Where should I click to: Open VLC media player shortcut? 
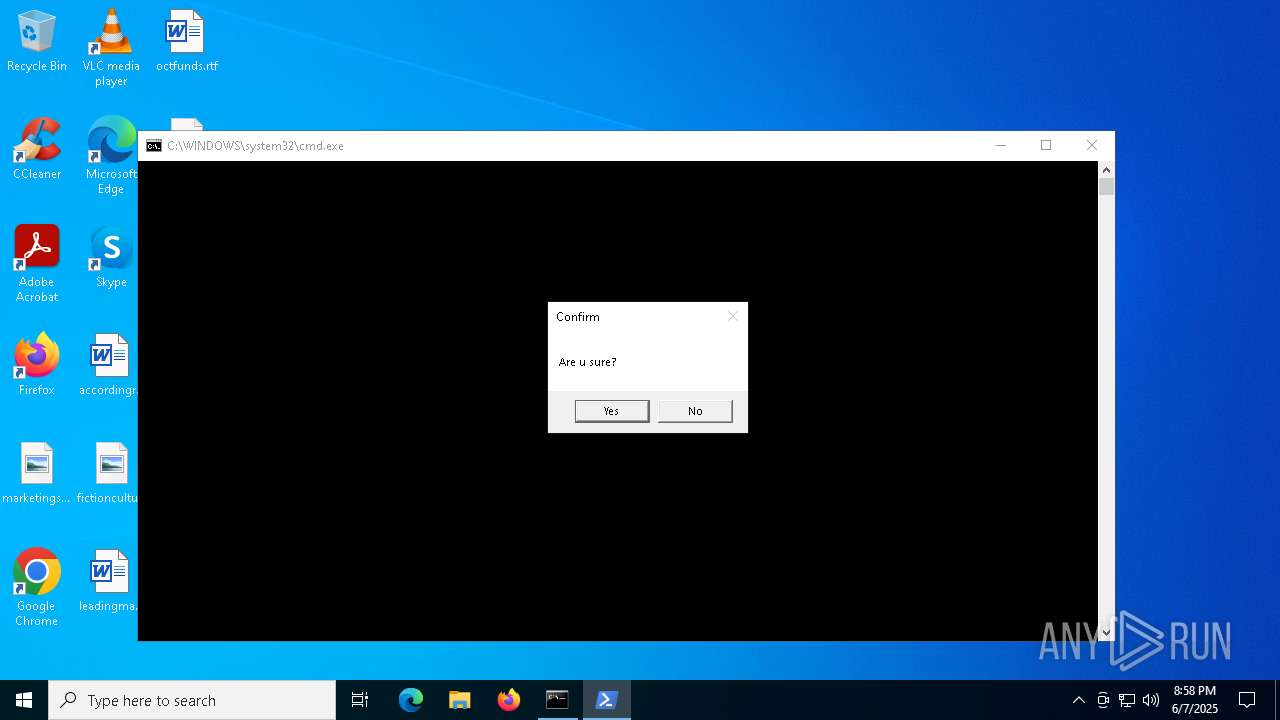pyautogui.click(x=111, y=47)
